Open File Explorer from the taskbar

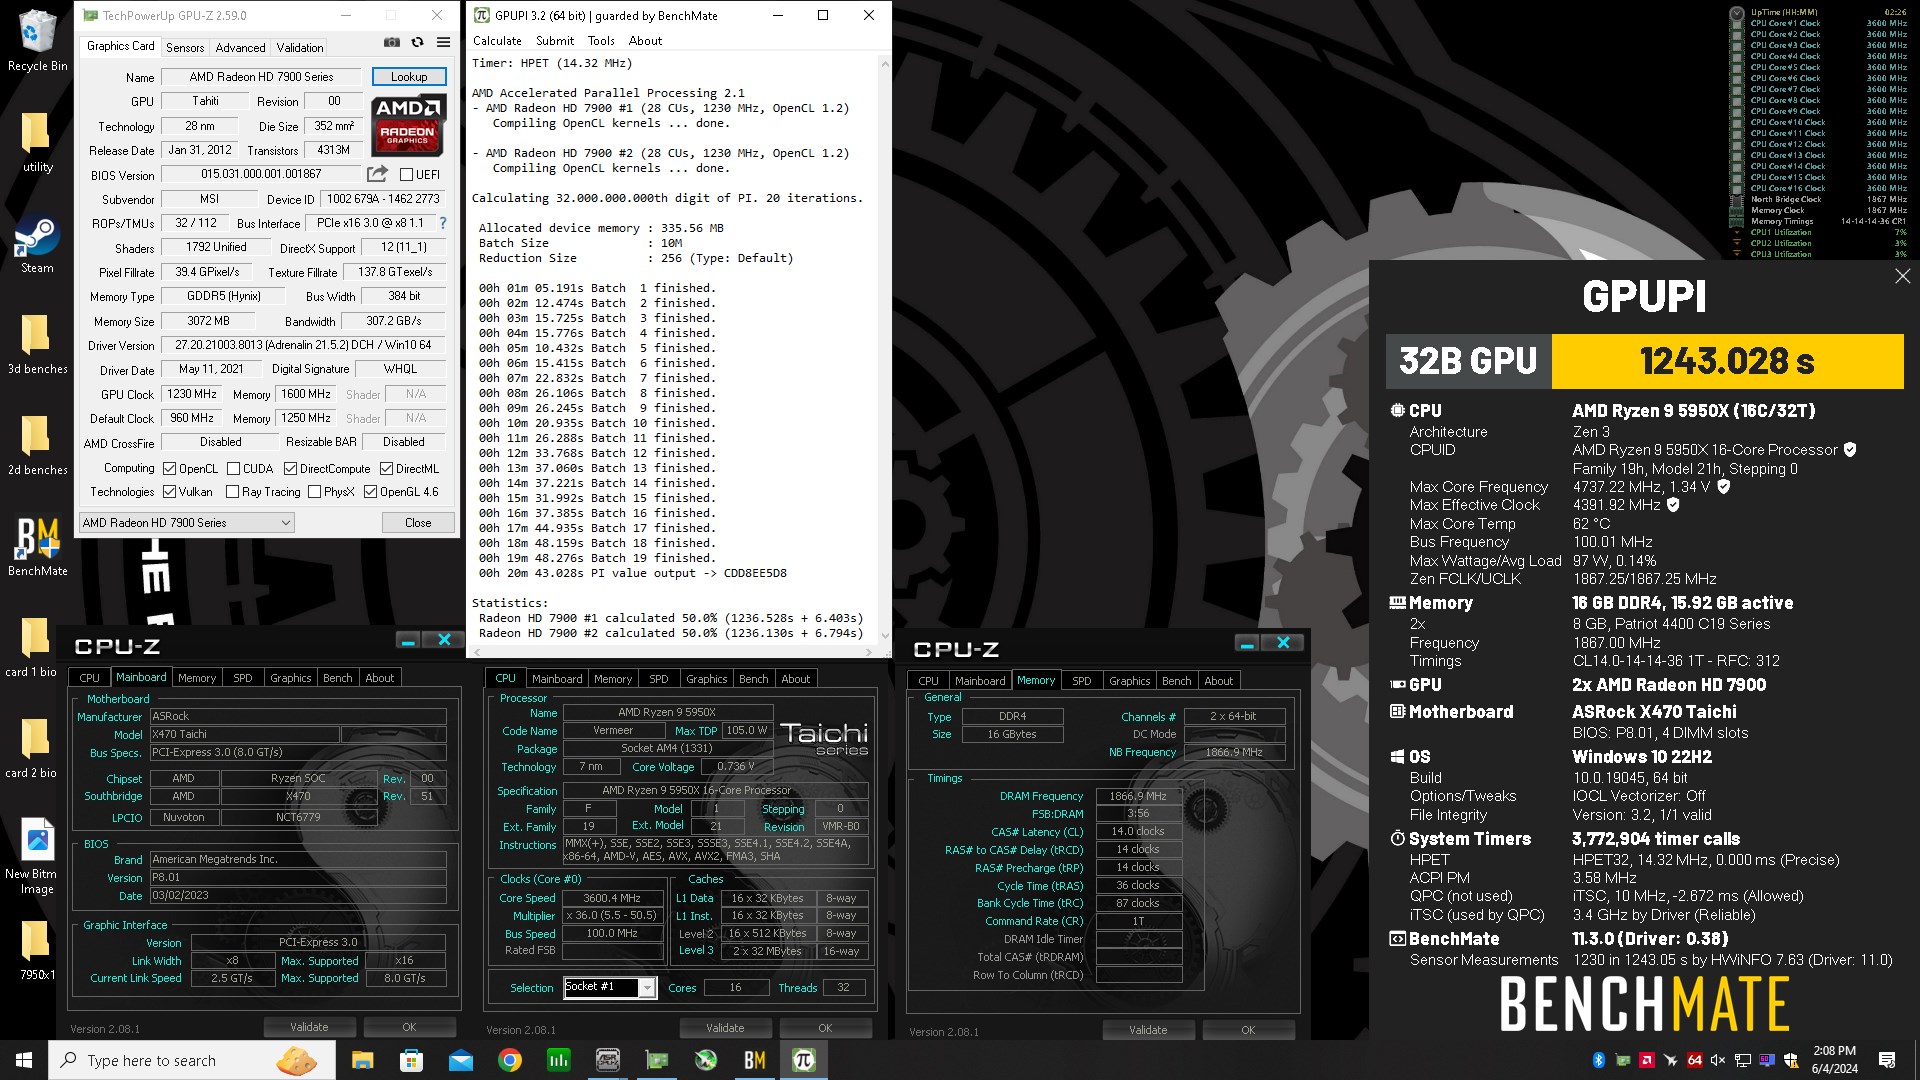(362, 1060)
